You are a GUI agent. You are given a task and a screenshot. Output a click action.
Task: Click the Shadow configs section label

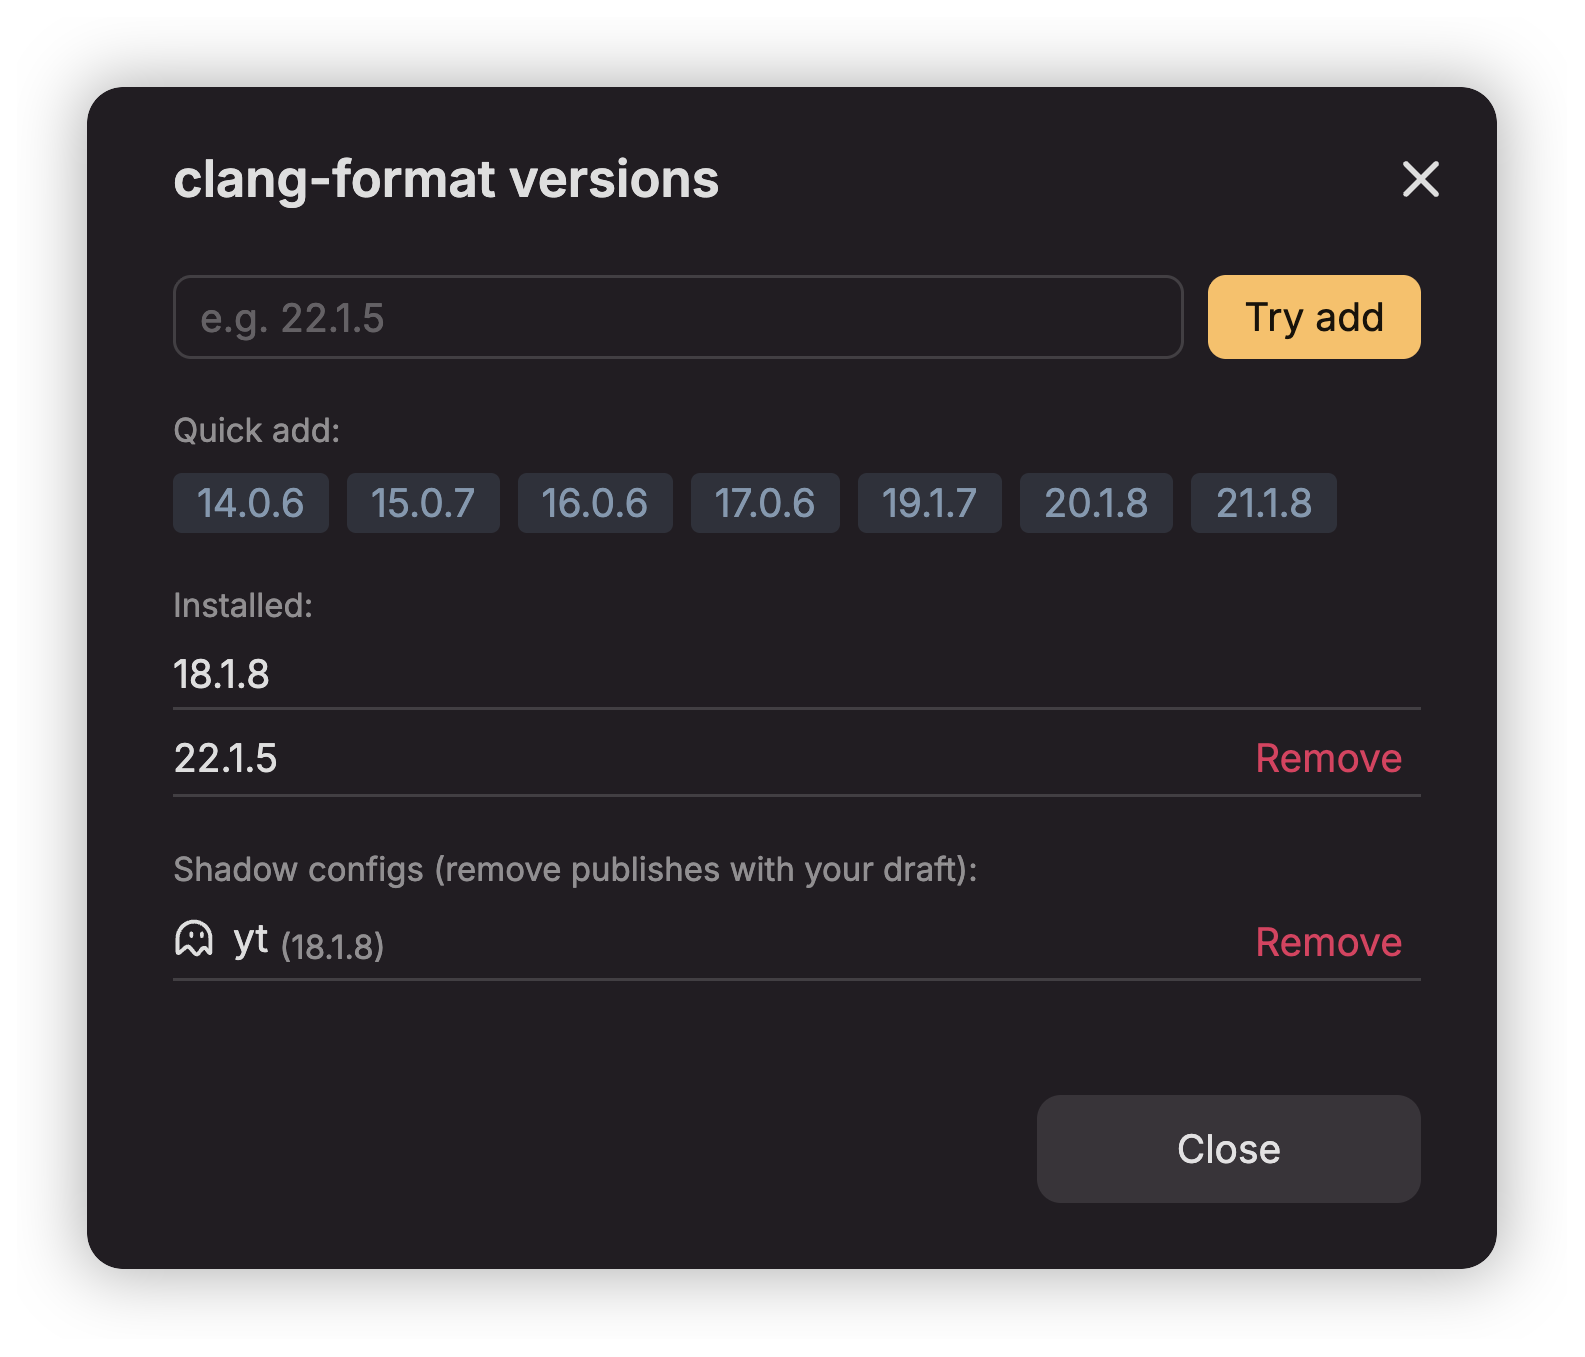tap(575, 870)
